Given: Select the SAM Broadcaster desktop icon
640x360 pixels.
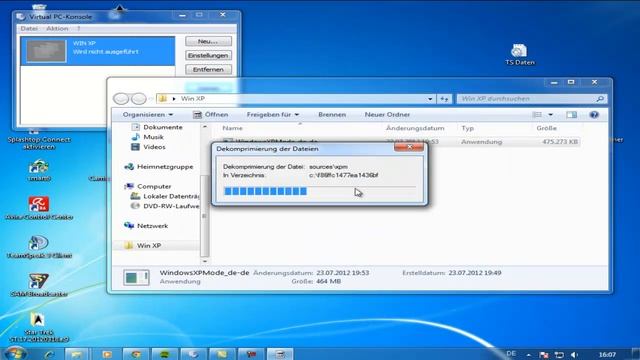Looking at the screenshot, I should coord(39,285).
